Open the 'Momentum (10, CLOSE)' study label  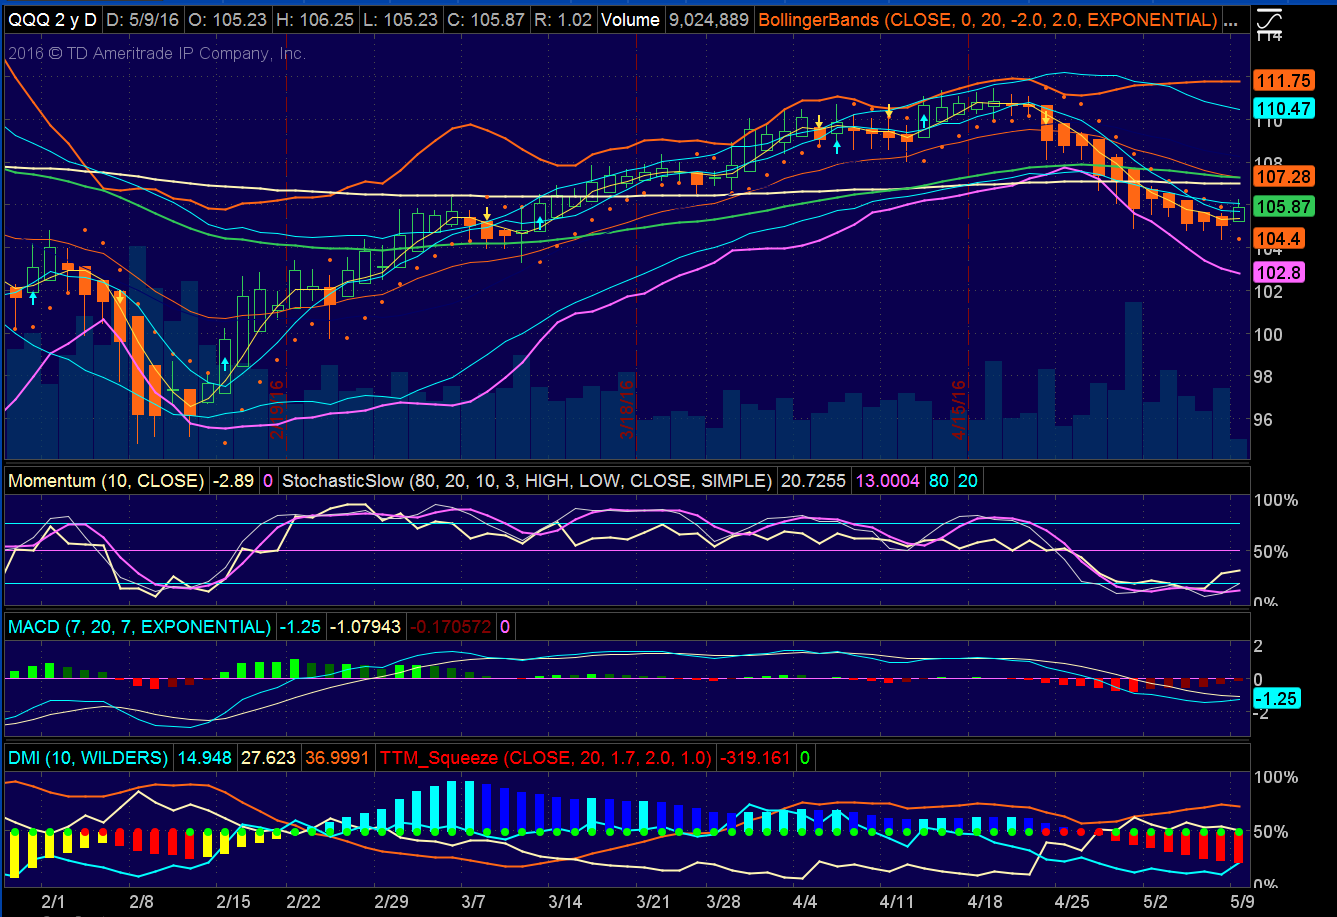(105, 481)
